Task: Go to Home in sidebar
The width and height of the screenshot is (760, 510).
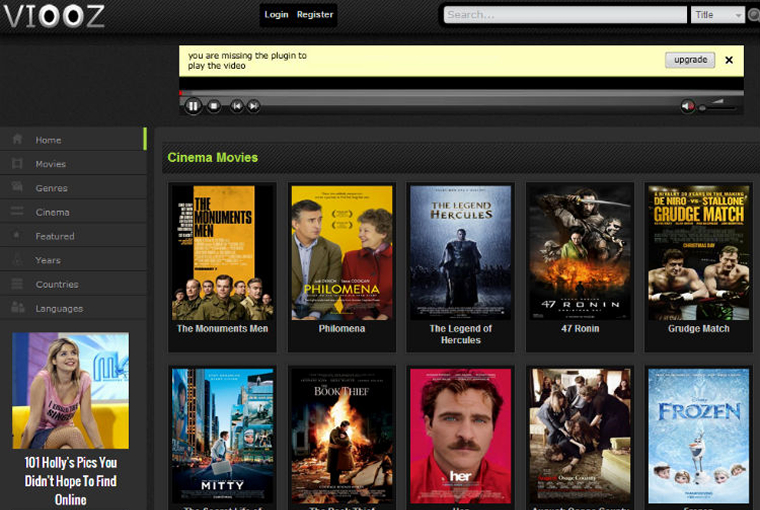Action: point(48,140)
